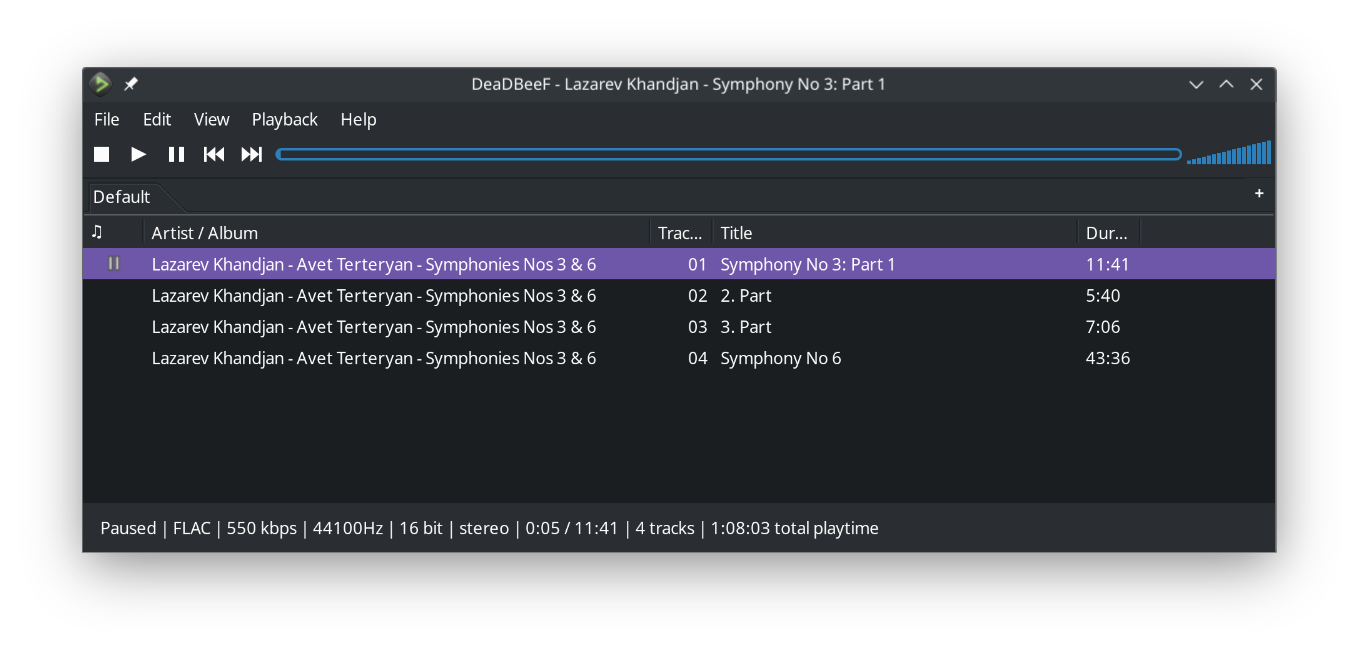Image resolution: width=1358 pixels, height=650 pixels.
Task: Click the seek bar to jump position
Action: pyautogui.click(x=728, y=154)
